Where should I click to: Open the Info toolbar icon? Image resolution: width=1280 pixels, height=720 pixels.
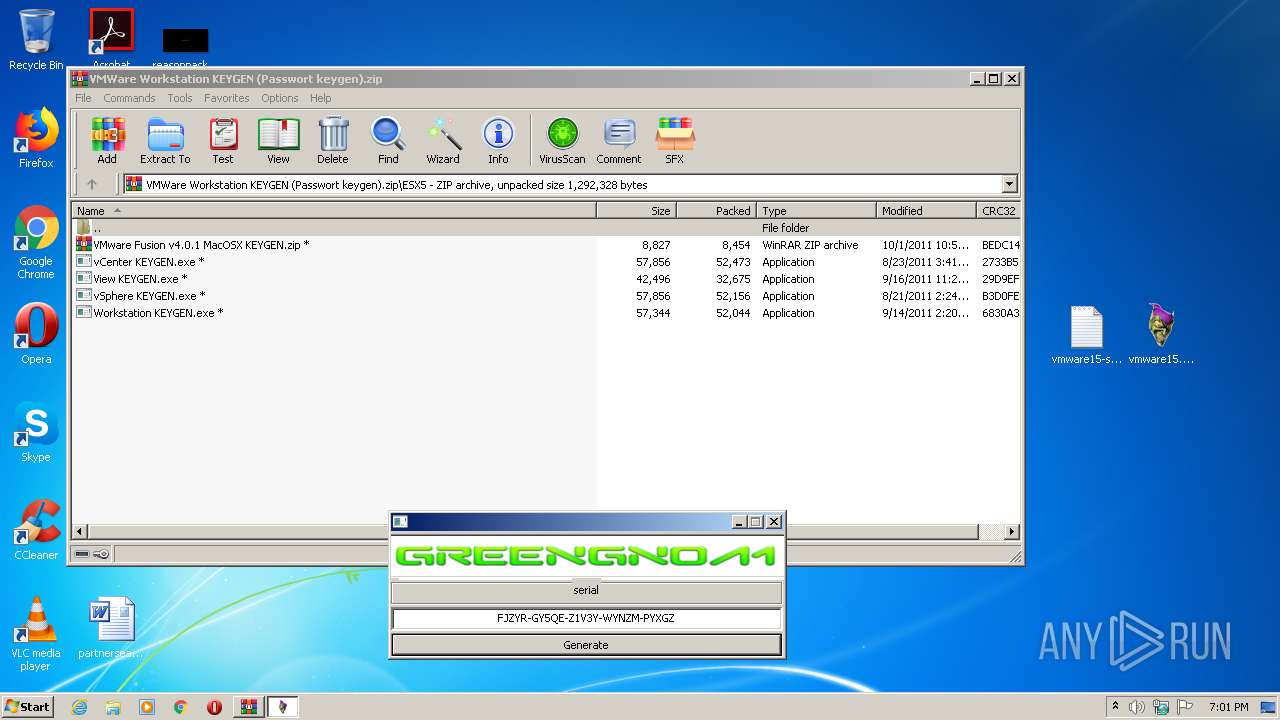point(498,140)
